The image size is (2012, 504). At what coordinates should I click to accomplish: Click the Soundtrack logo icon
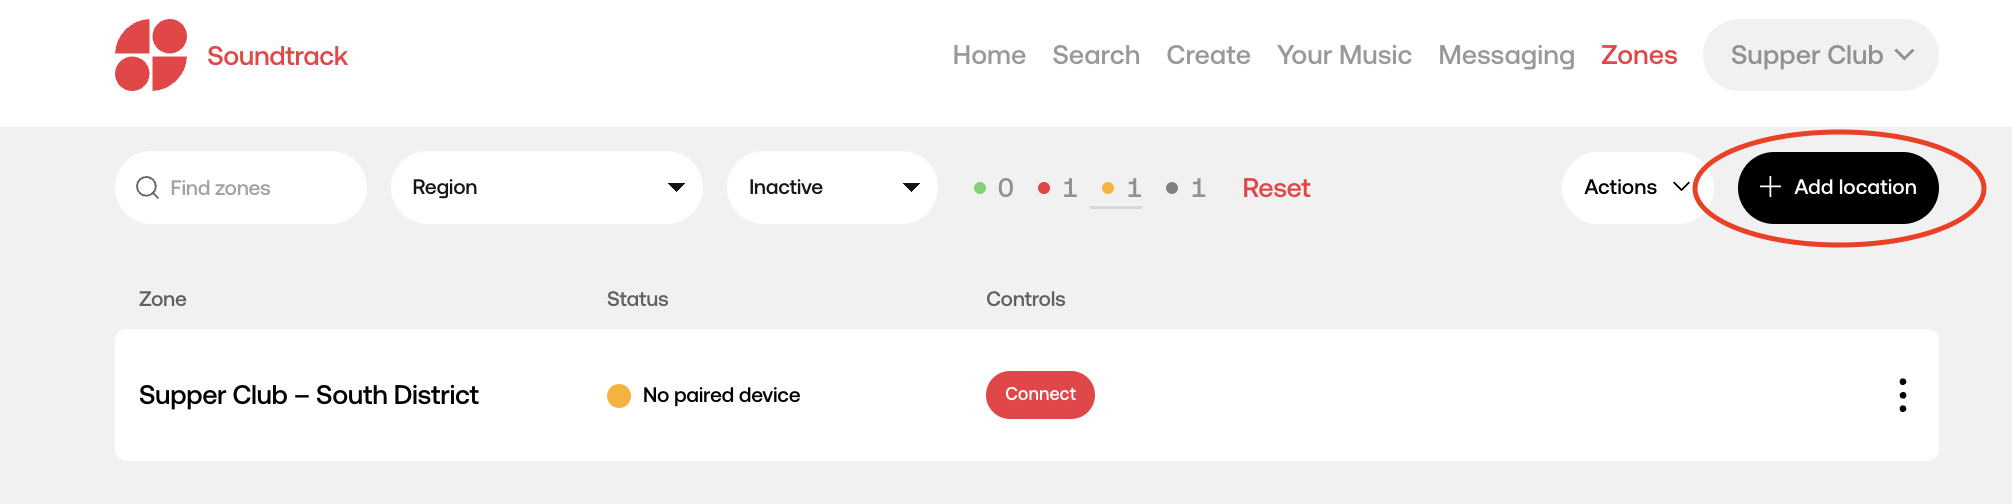(151, 55)
